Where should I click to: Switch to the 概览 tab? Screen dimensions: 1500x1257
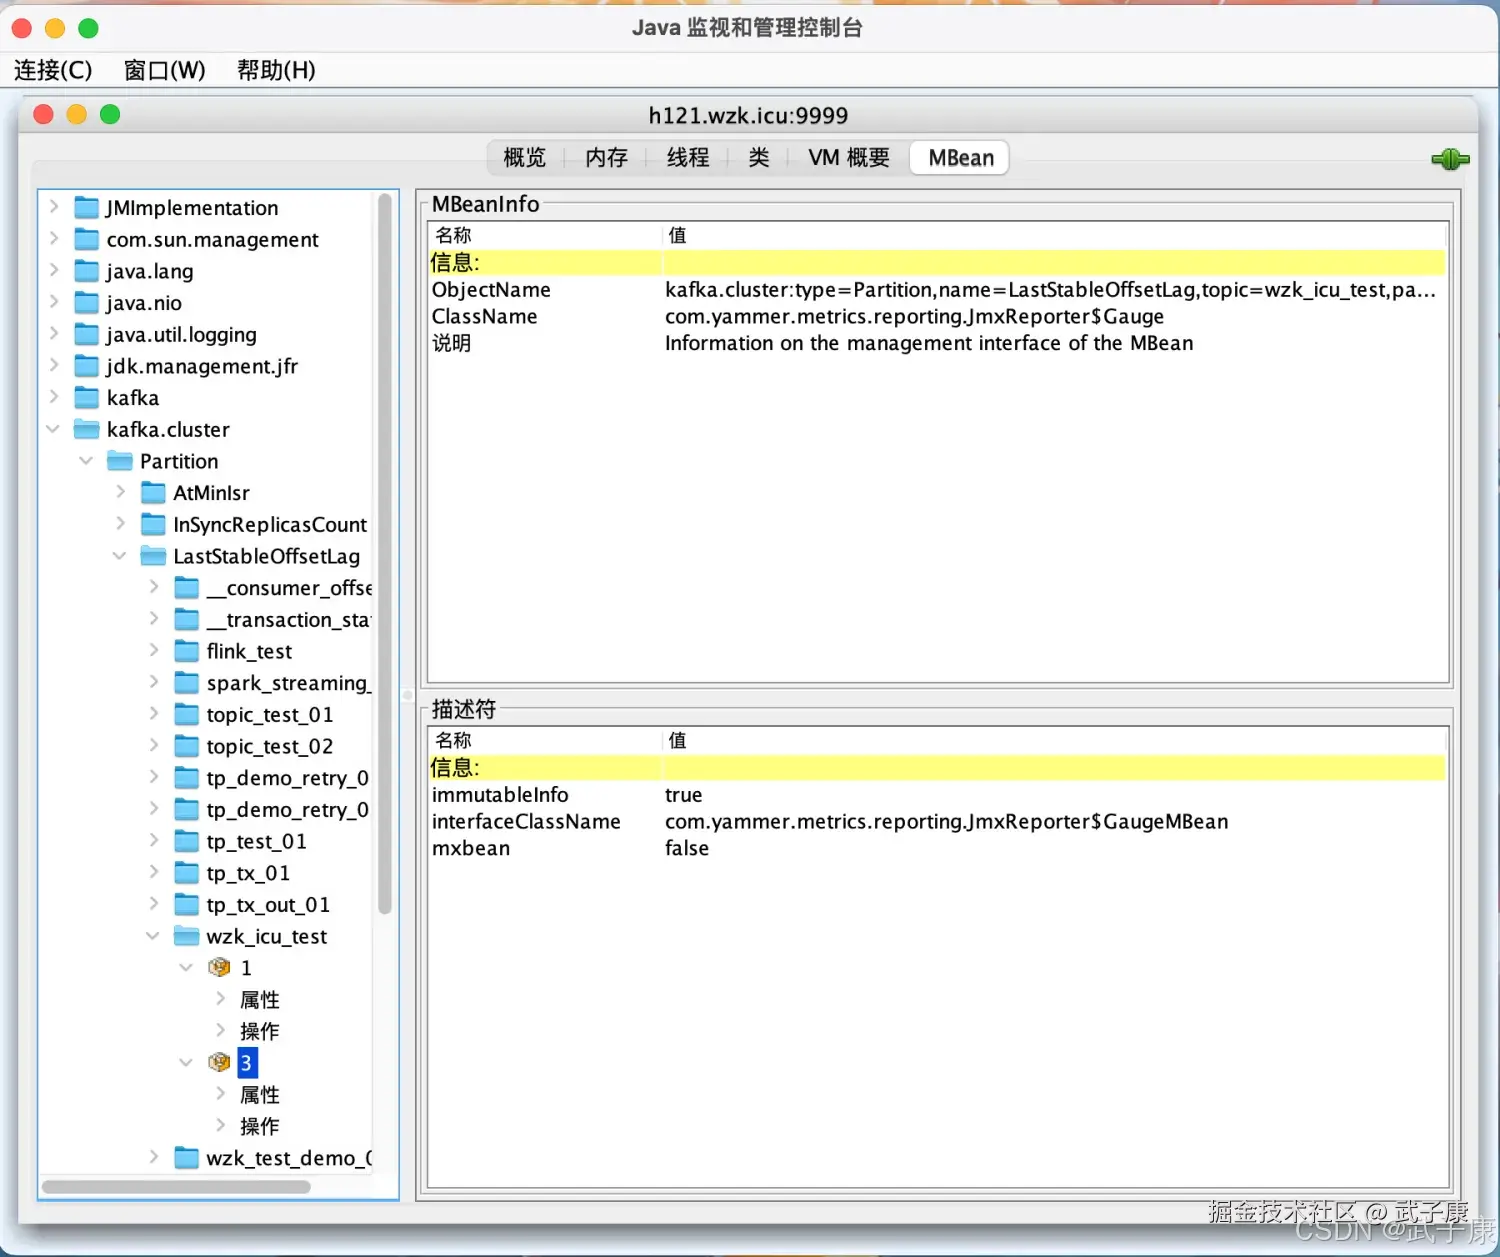525,158
